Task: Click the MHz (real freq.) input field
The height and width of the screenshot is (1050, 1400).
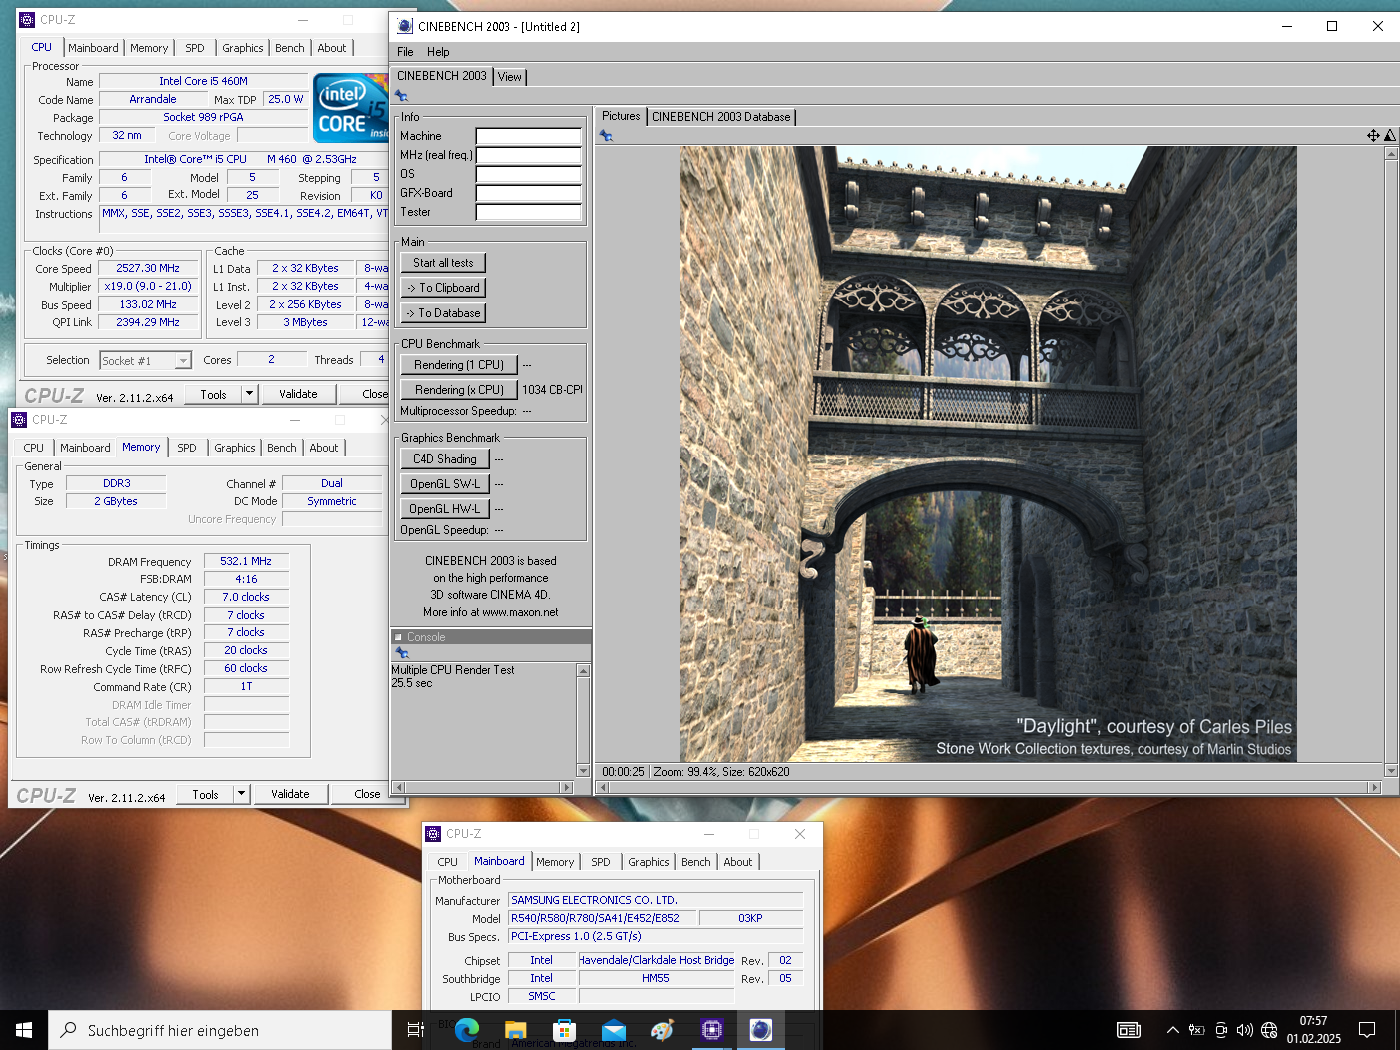Action: click(529, 155)
